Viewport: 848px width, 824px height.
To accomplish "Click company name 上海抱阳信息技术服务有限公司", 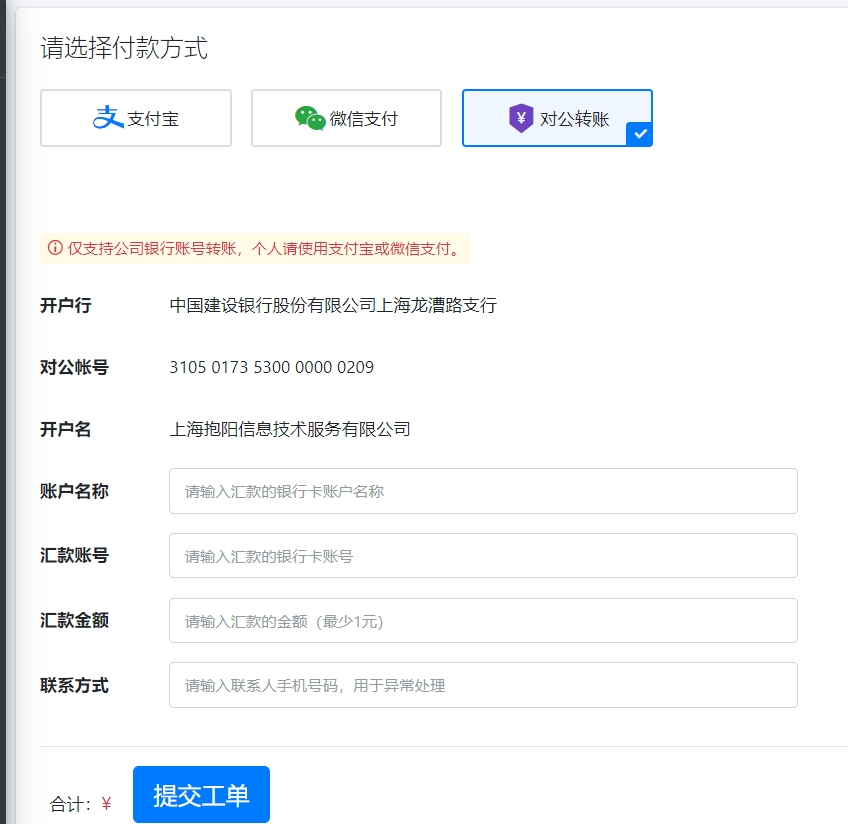I will [290, 429].
